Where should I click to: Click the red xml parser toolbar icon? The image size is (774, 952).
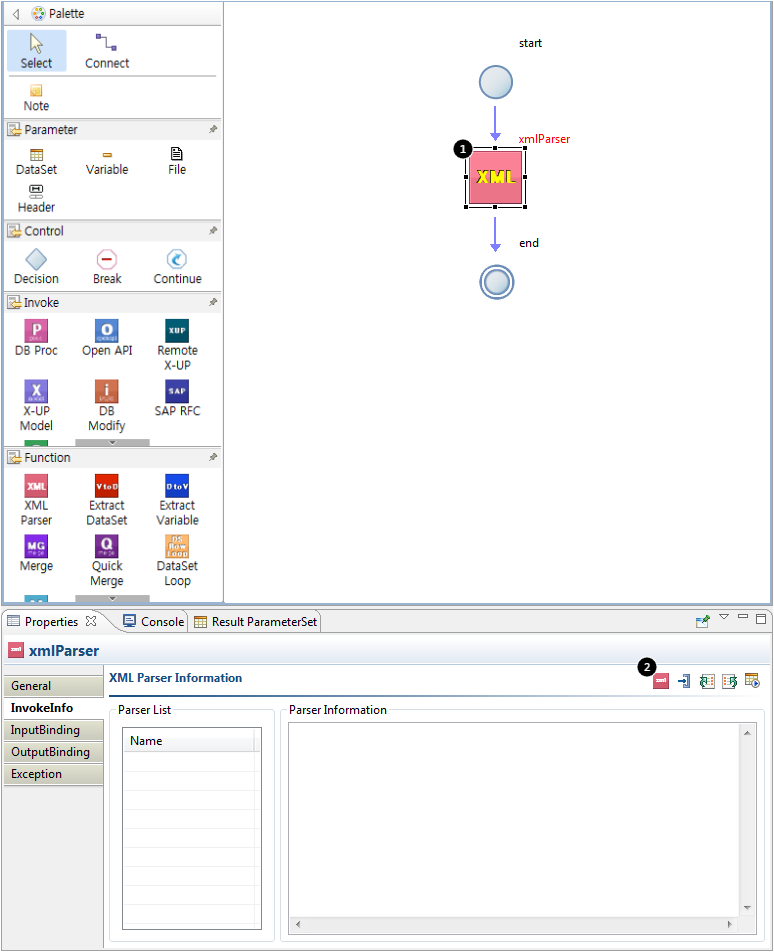click(x=660, y=681)
